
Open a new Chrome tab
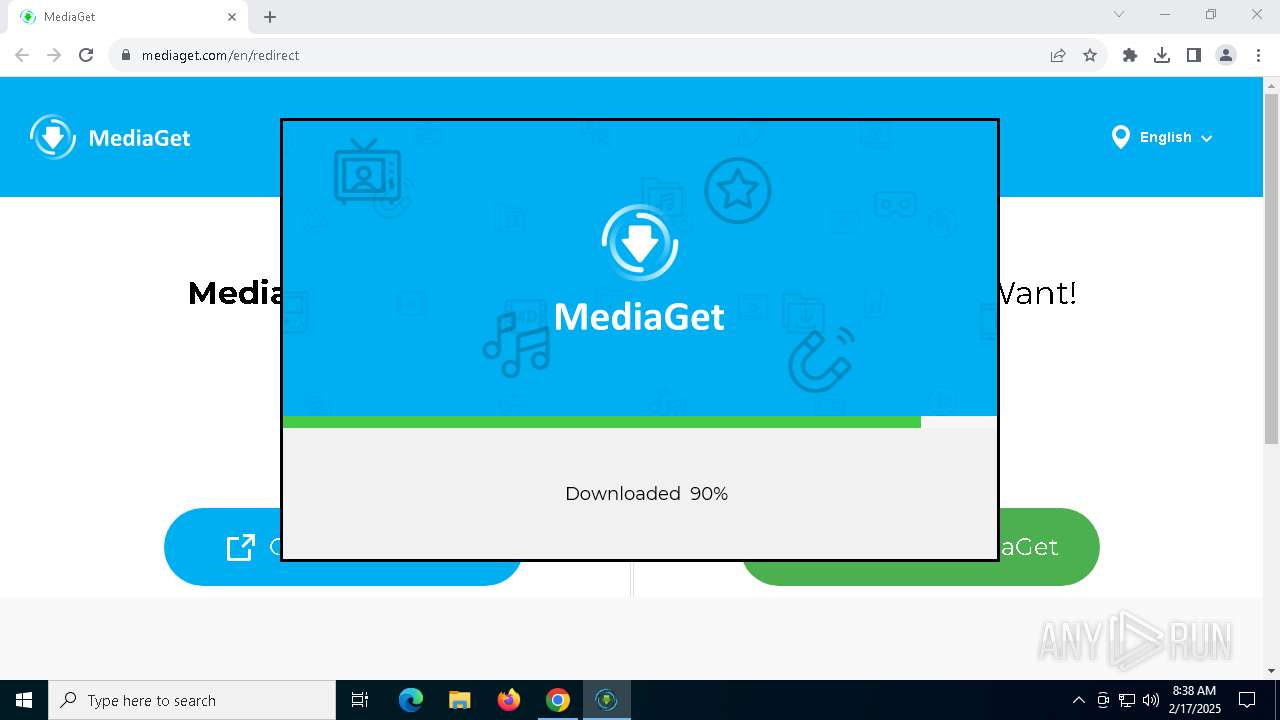tap(270, 17)
